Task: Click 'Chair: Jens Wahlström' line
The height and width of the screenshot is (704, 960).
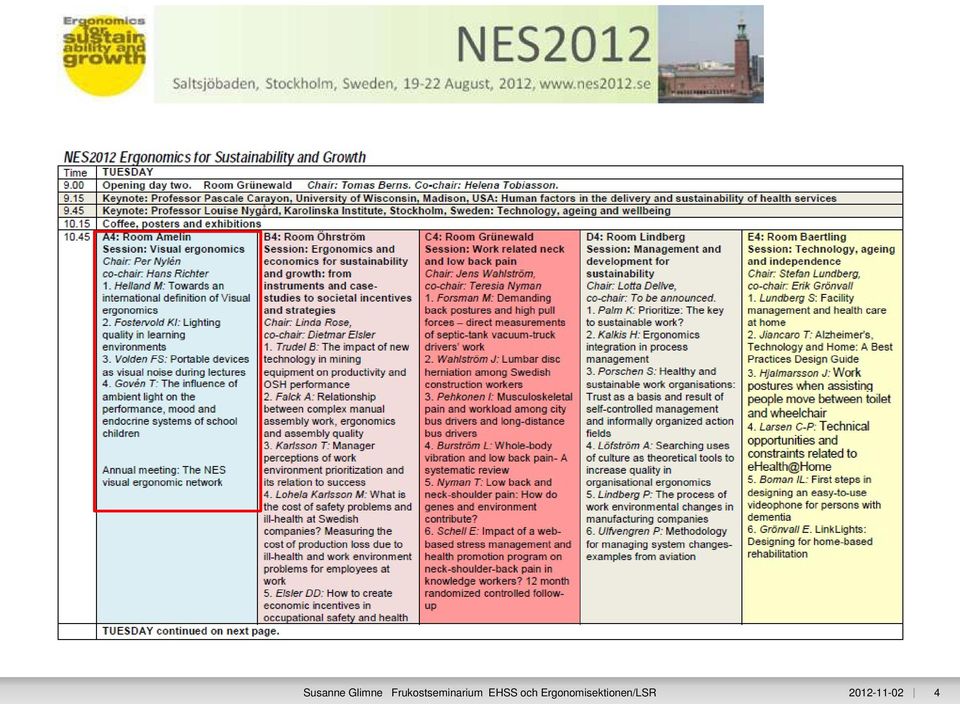Action: 479,274
